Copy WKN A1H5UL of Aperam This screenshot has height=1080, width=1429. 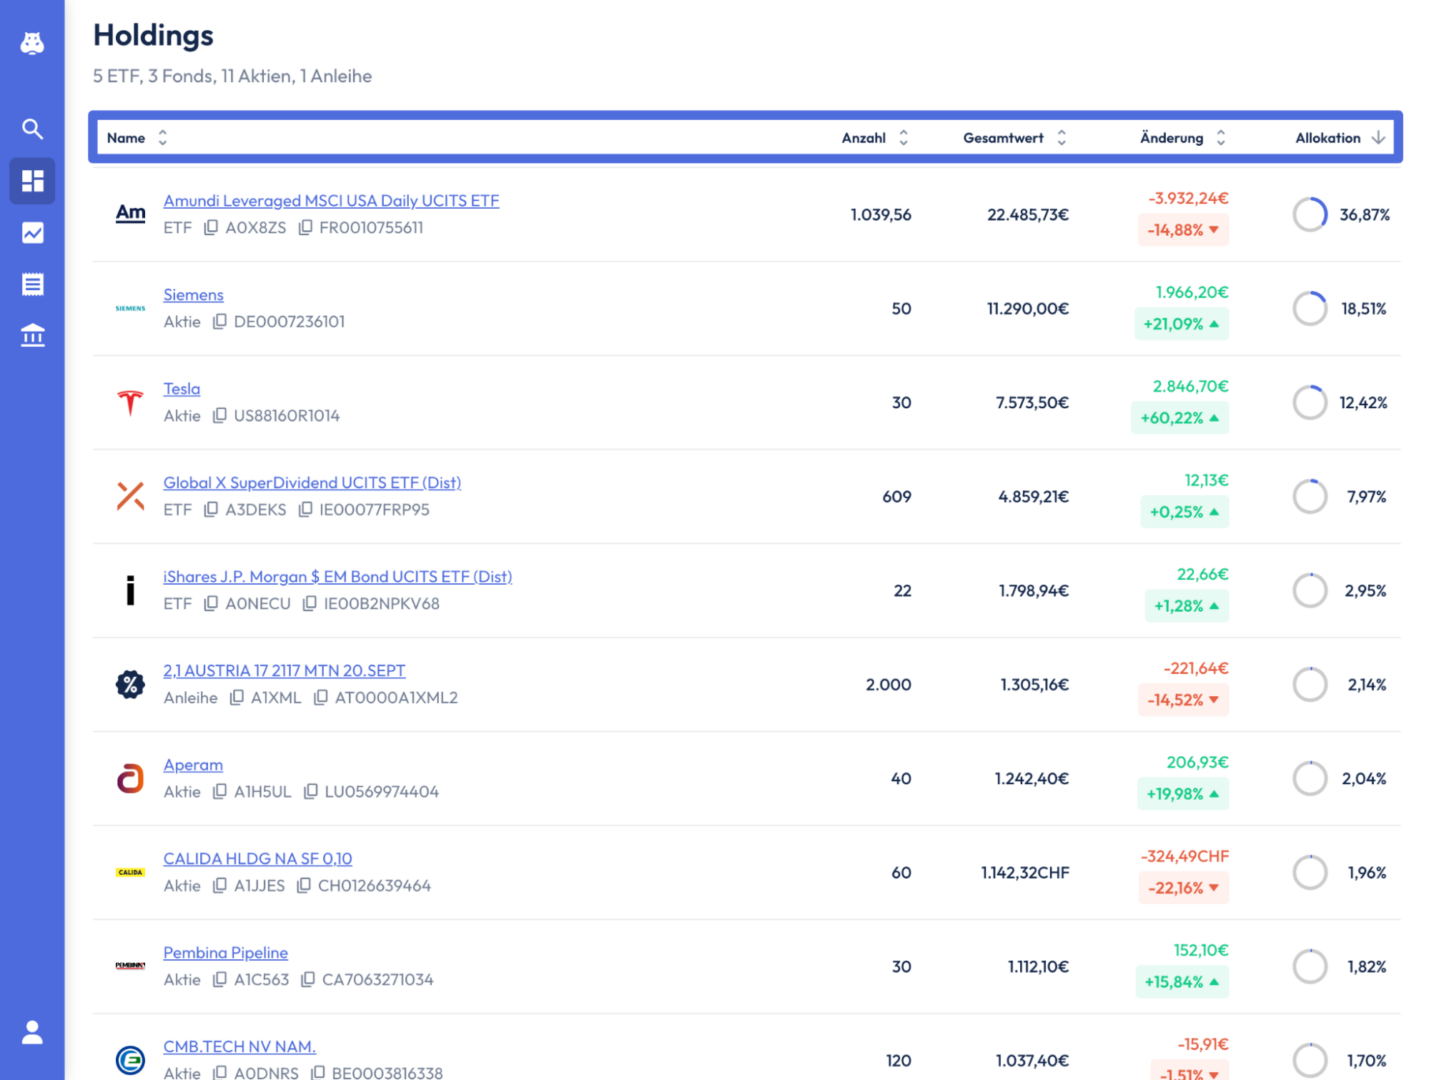(x=219, y=792)
